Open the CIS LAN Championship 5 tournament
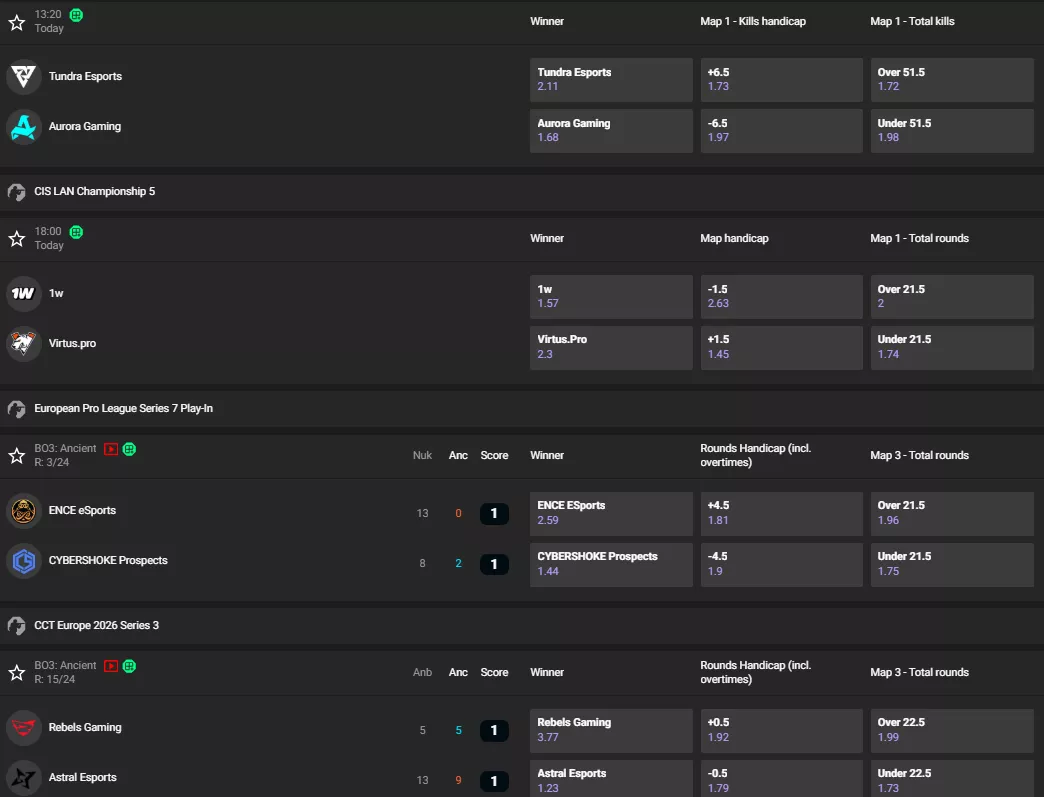Image resolution: width=1044 pixels, height=797 pixels. pyautogui.click(x=95, y=192)
